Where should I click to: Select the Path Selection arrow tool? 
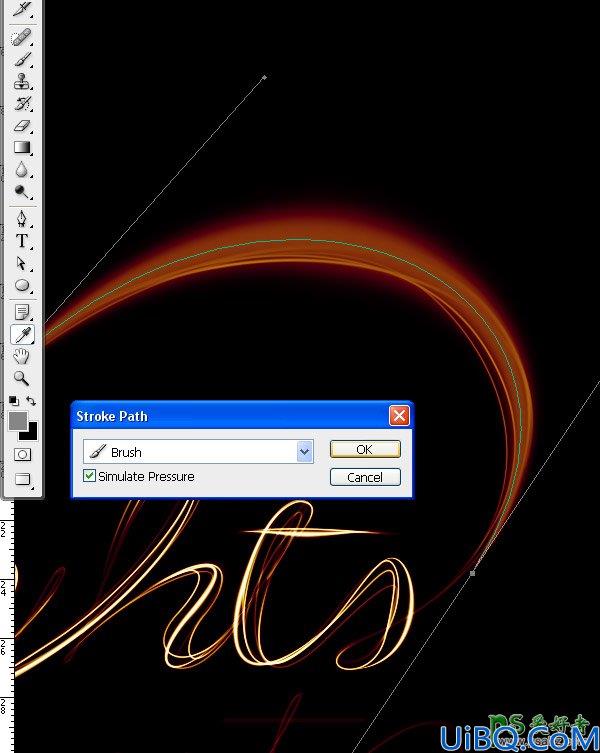(x=22, y=263)
